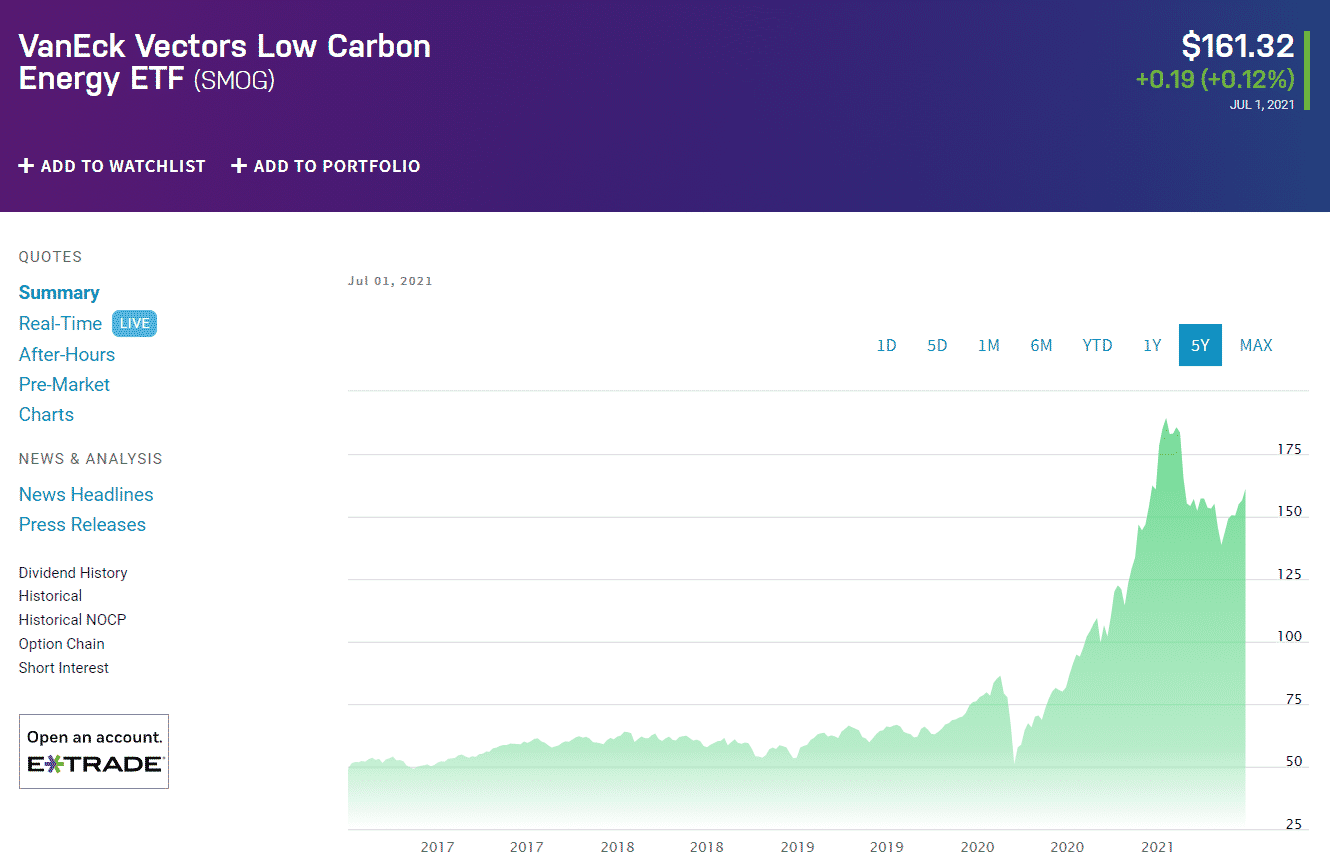The image size is (1330, 867).
Task: Click the LIVE badge next to Real-Time
Action: 134,323
